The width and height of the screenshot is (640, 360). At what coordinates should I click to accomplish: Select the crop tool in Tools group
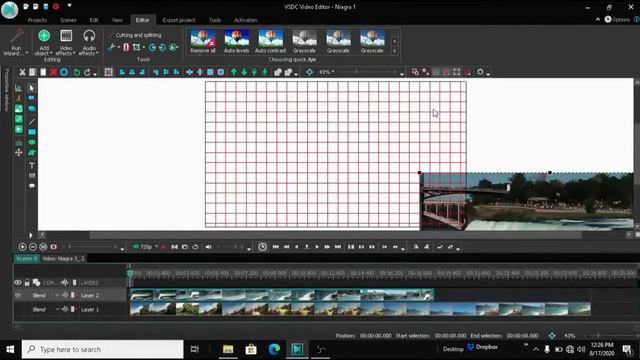tap(136, 47)
